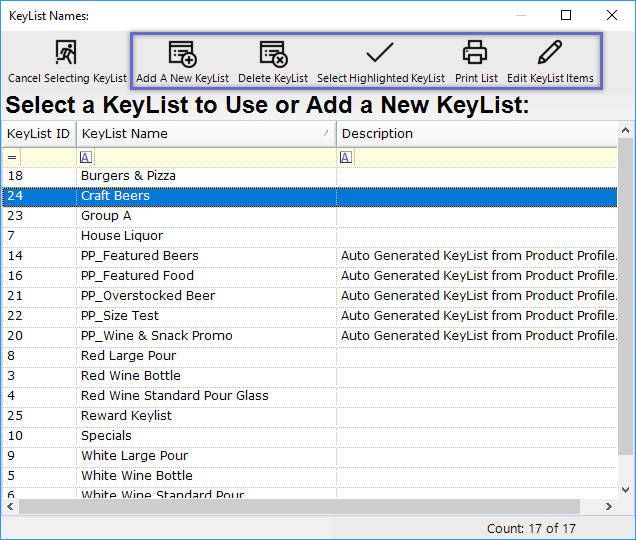Click the Cancel Selecting KeyList icon

[67, 53]
